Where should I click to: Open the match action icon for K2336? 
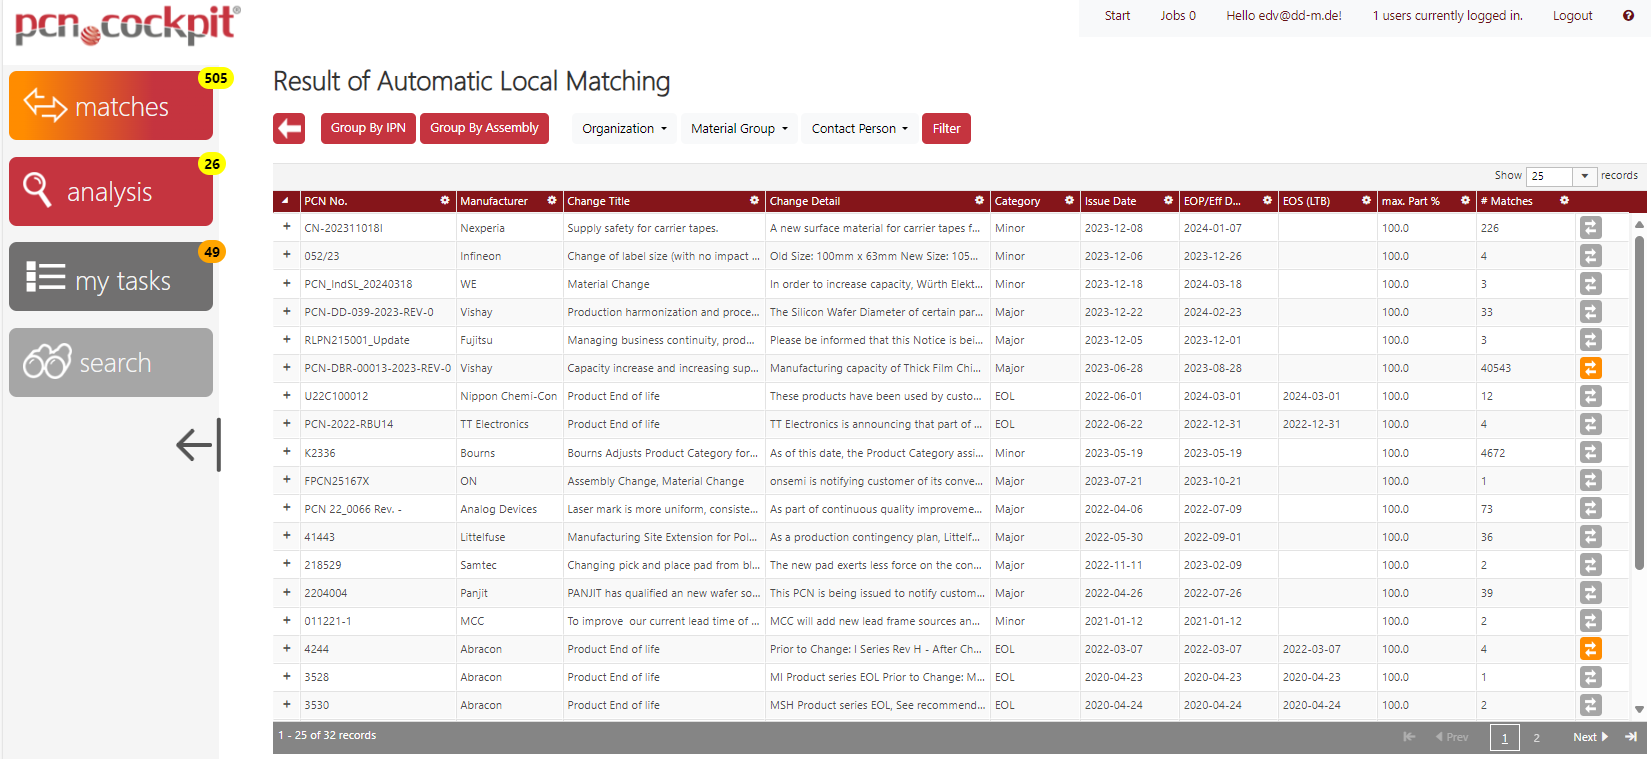pyautogui.click(x=1590, y=453)
